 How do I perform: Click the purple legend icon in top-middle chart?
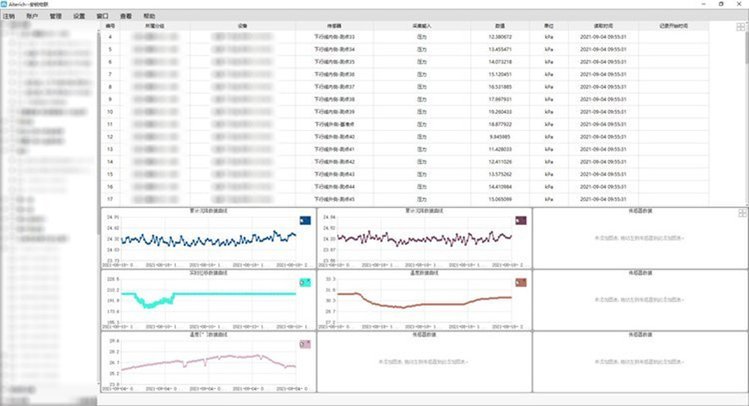(x=521, y=219)
